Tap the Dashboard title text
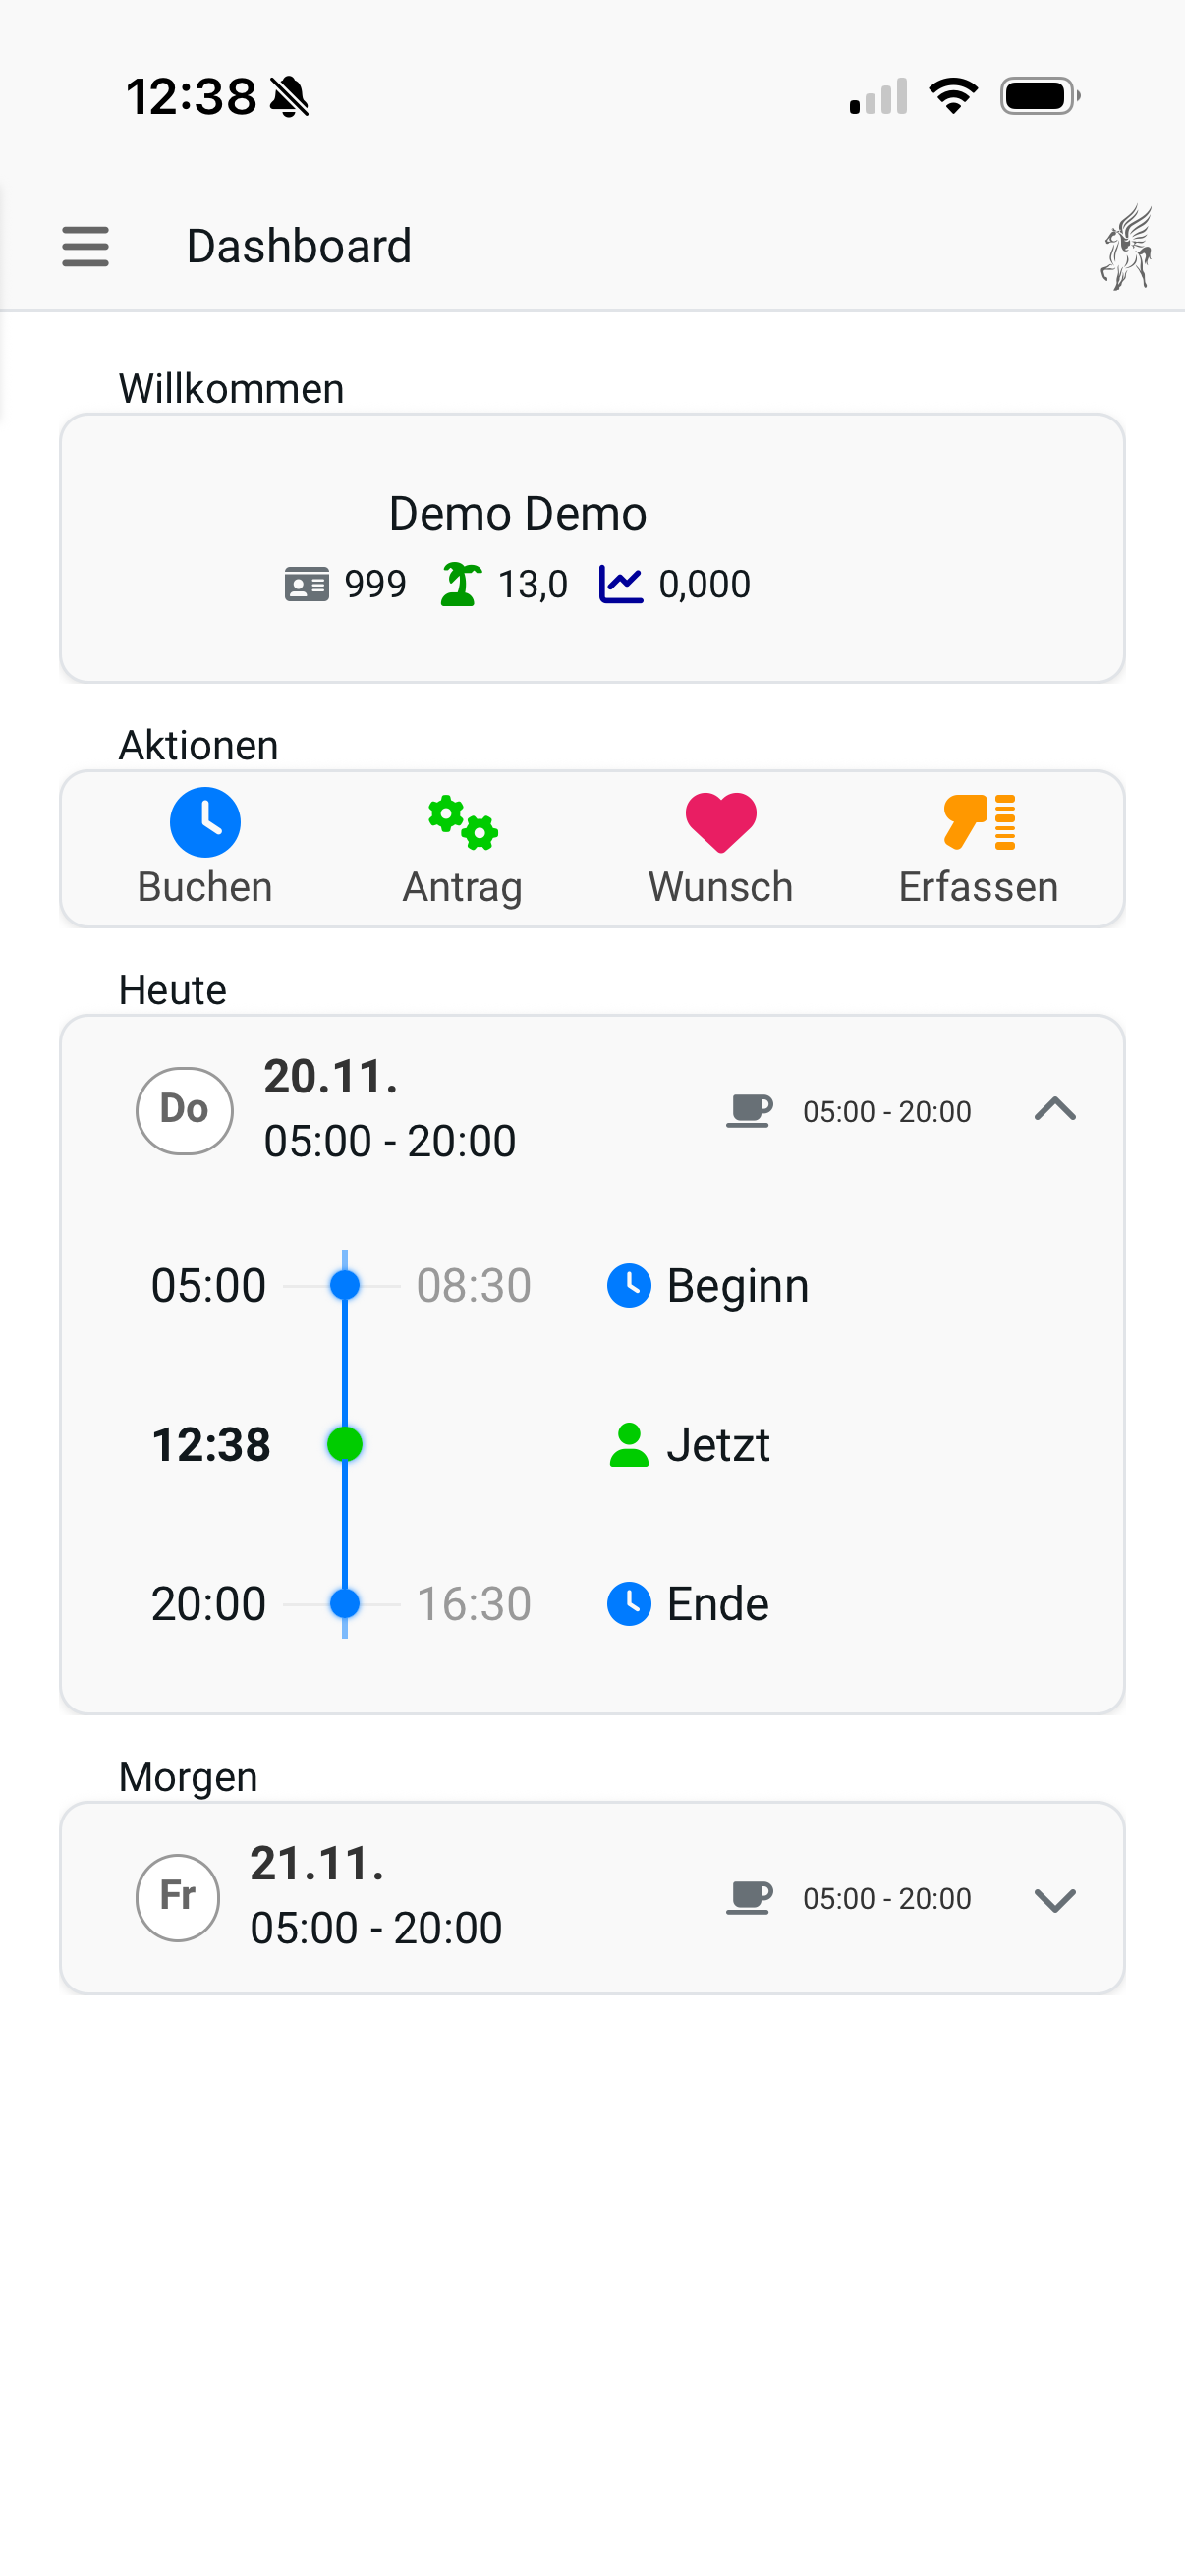 [x=299, y=246]
